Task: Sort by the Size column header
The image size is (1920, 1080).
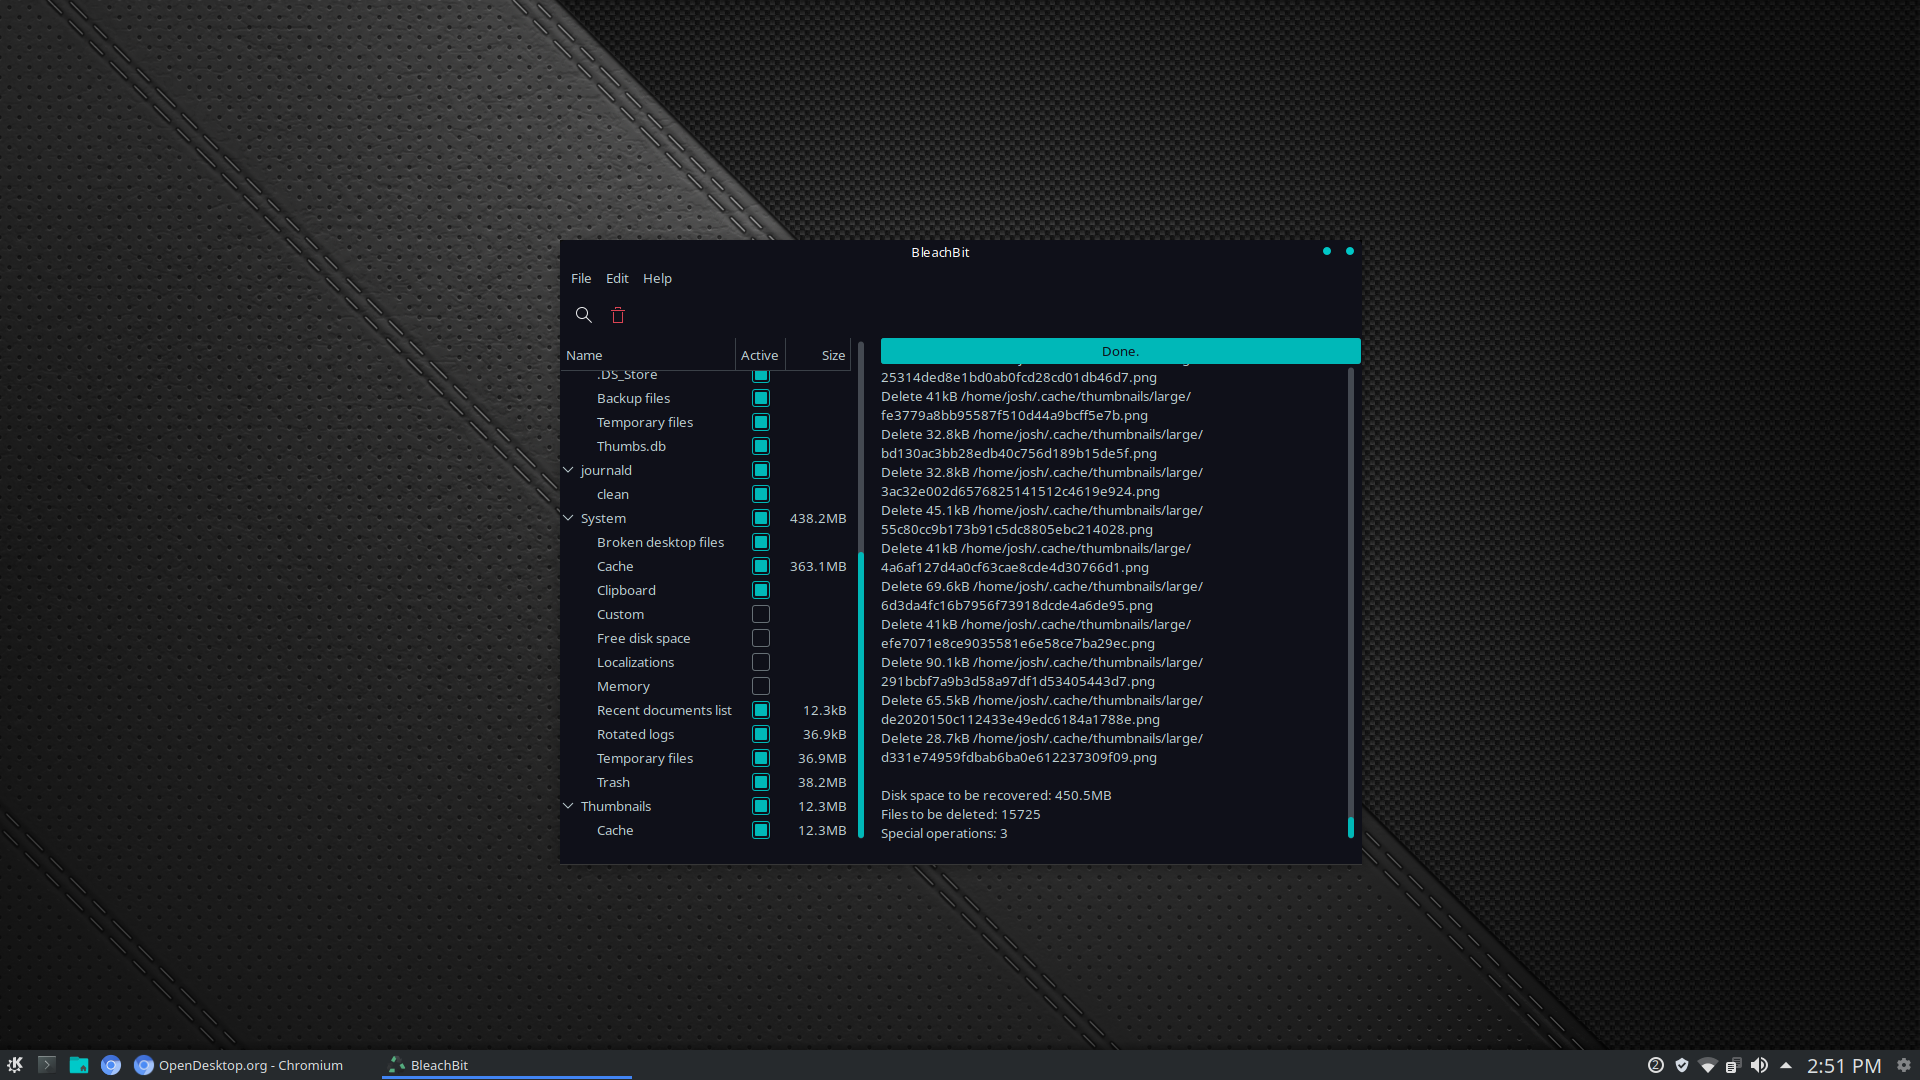Action: pyautogui.click(x=818, y=355)
